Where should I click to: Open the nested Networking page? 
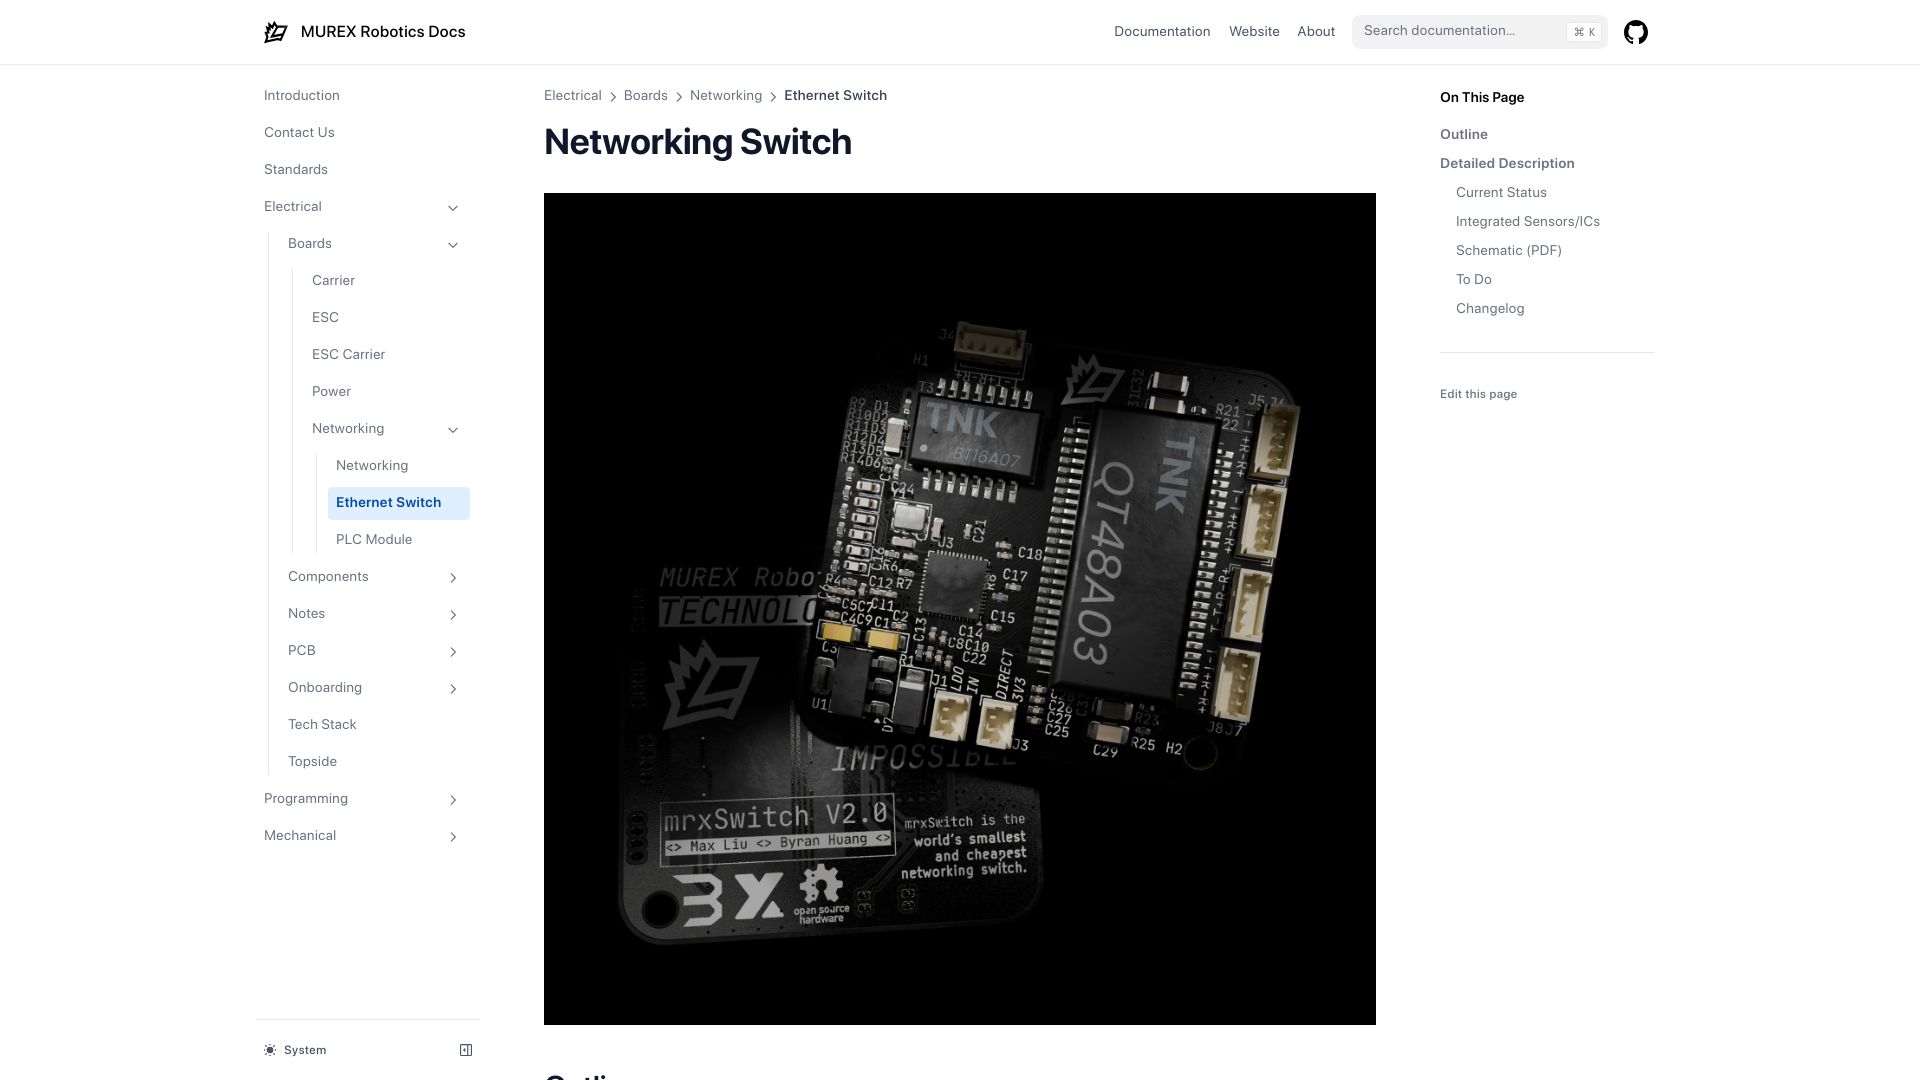(x=372, y=466)
